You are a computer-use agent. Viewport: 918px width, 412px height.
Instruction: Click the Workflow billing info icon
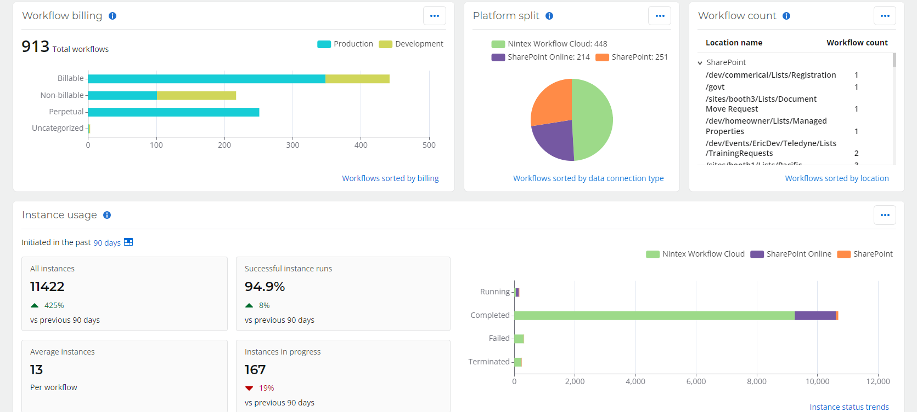(x=112, y=16)
